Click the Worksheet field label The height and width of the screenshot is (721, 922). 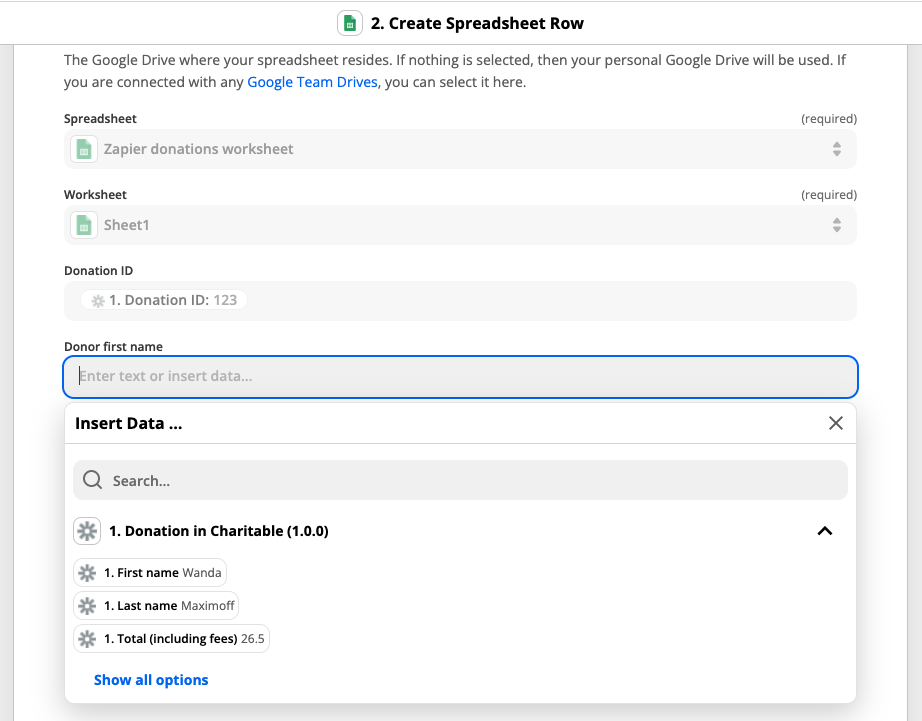(95, 195)
